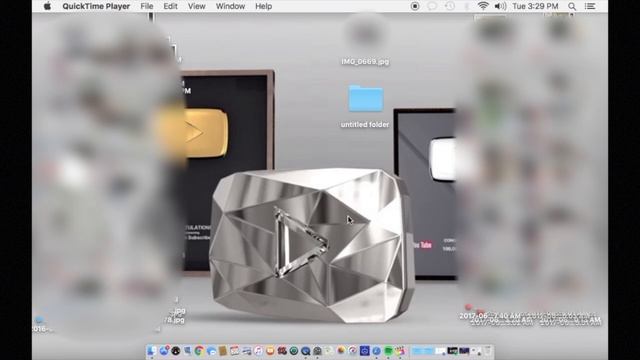Screen dimensions: 640x360
Task: Select the IMG_0669.jpg file thumbnail
Action: (365, 33)
